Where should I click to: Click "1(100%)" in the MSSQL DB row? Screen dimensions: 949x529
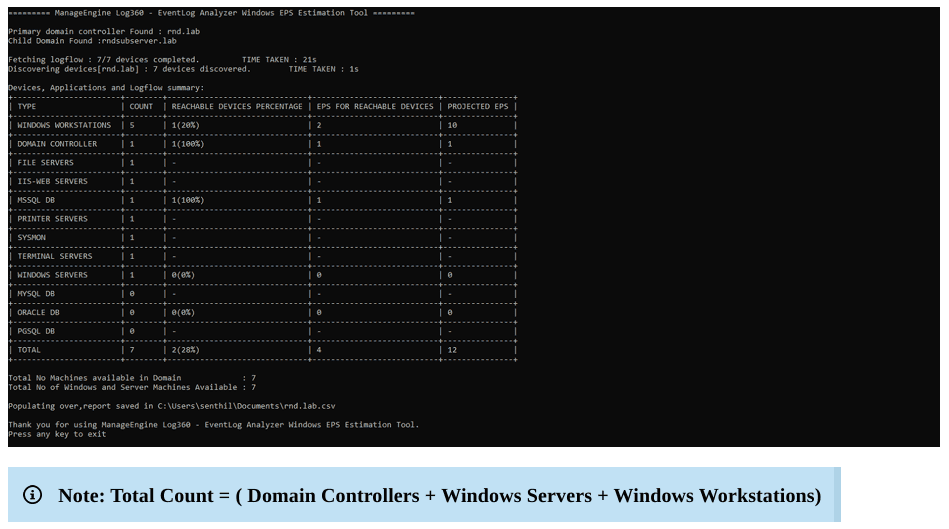coord(188,200)
